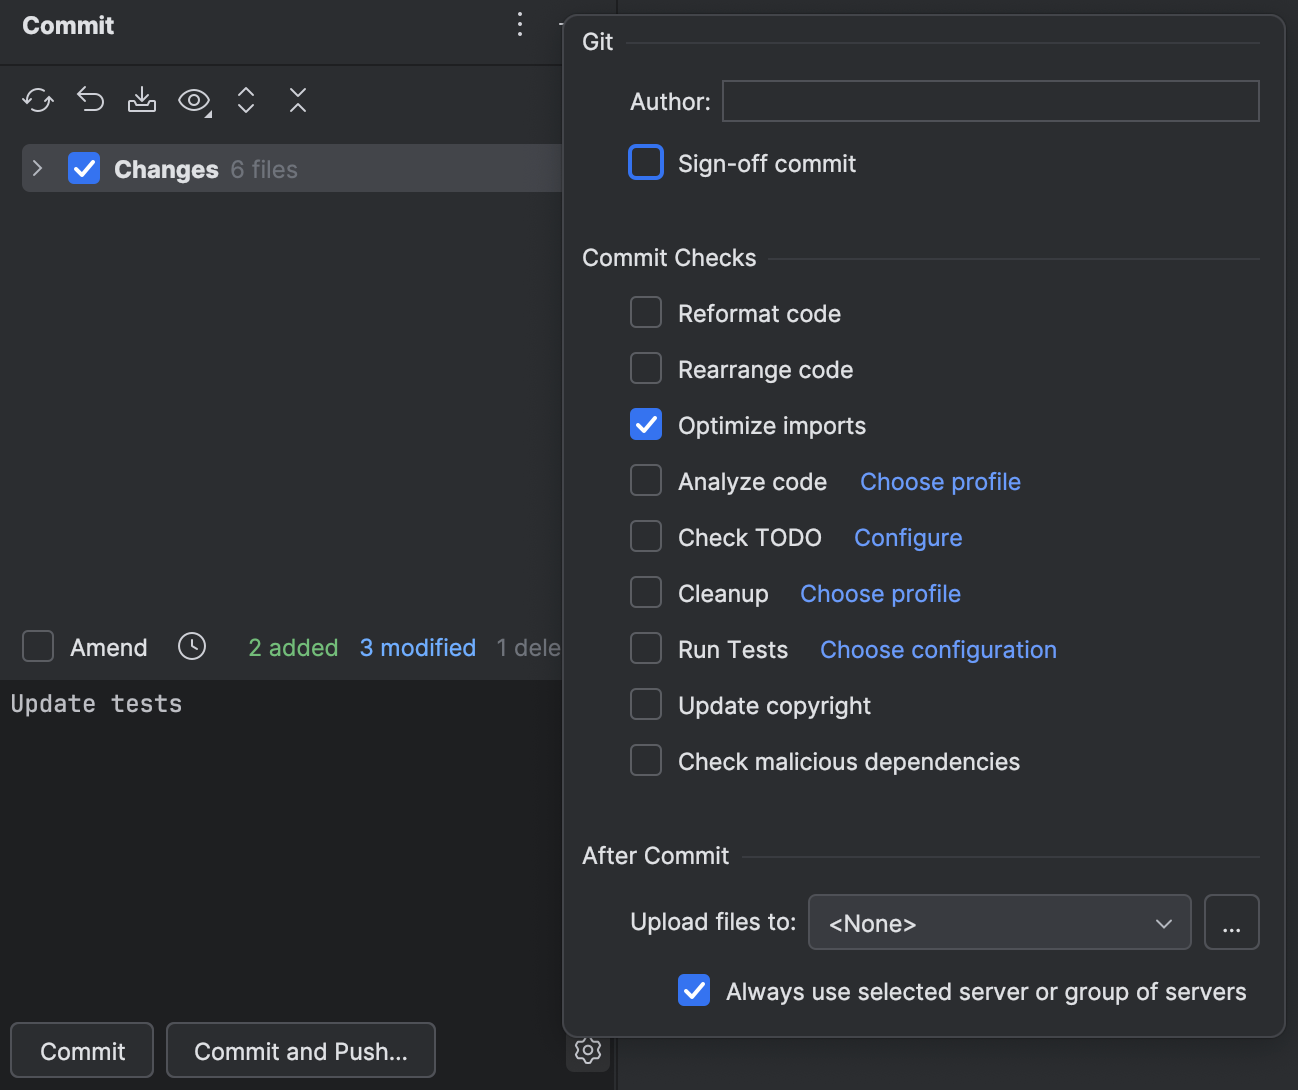The width and height of the screenshot is (1298, 1090).
Task: Expand all file groups via arrows icon
Action: [x=245, y=100]
